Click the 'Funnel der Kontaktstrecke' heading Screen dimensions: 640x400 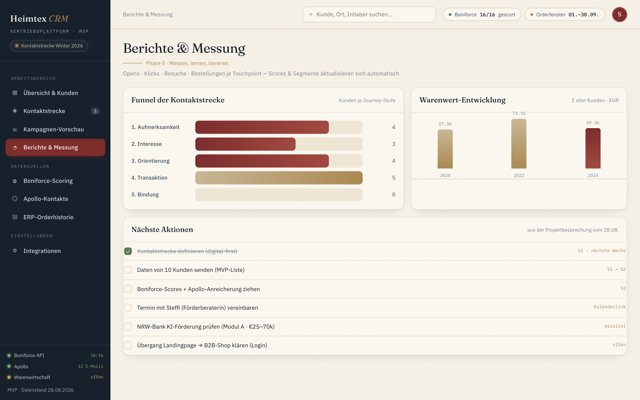[178, 100]
